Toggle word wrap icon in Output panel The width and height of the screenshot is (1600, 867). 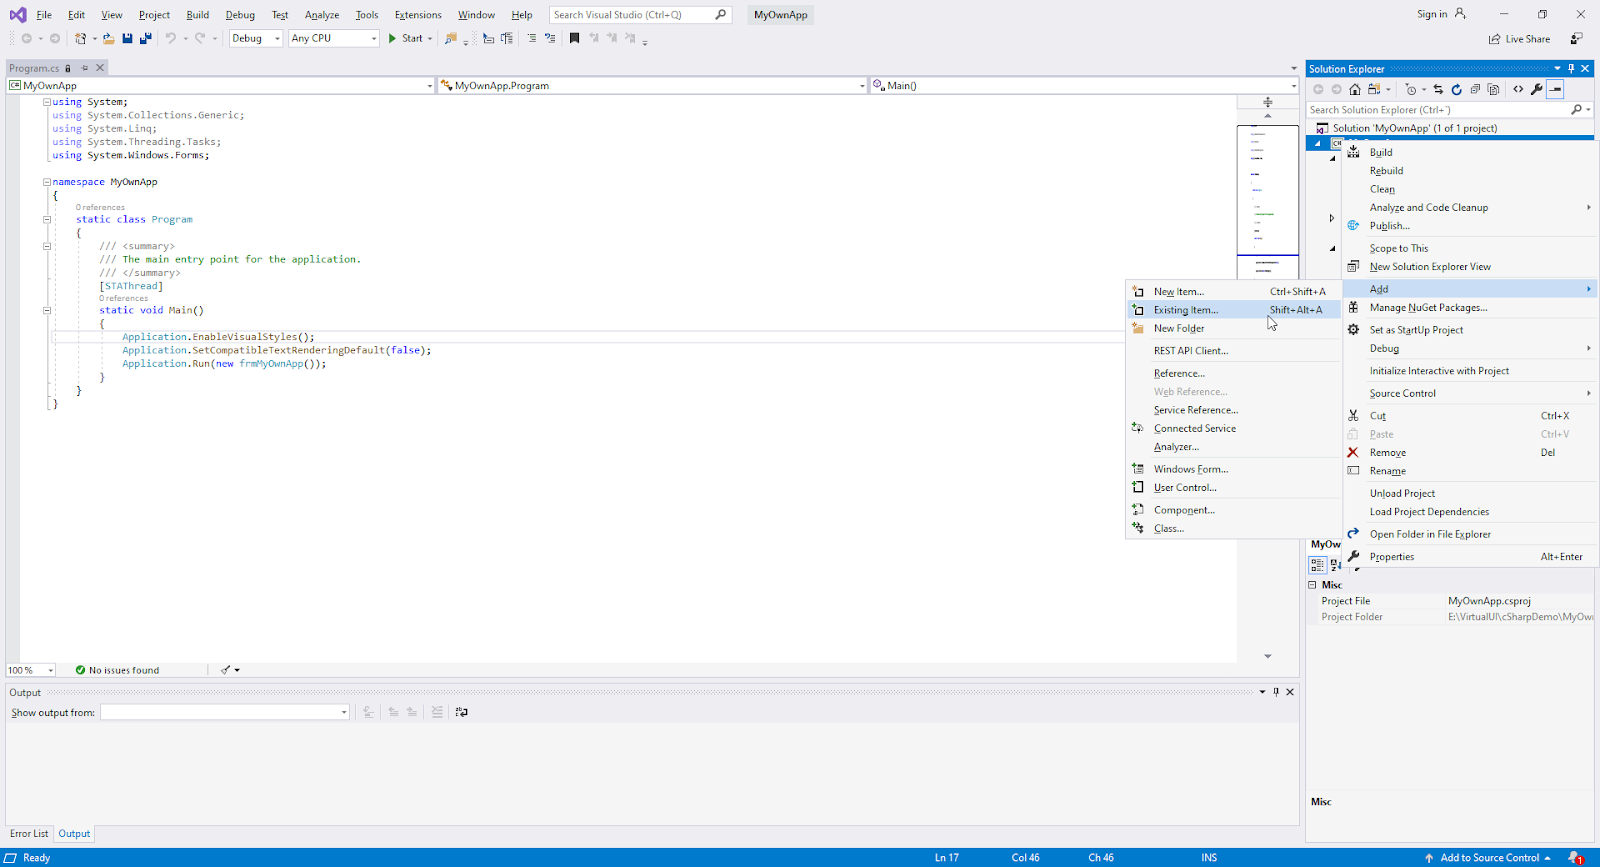coord(461,712)
